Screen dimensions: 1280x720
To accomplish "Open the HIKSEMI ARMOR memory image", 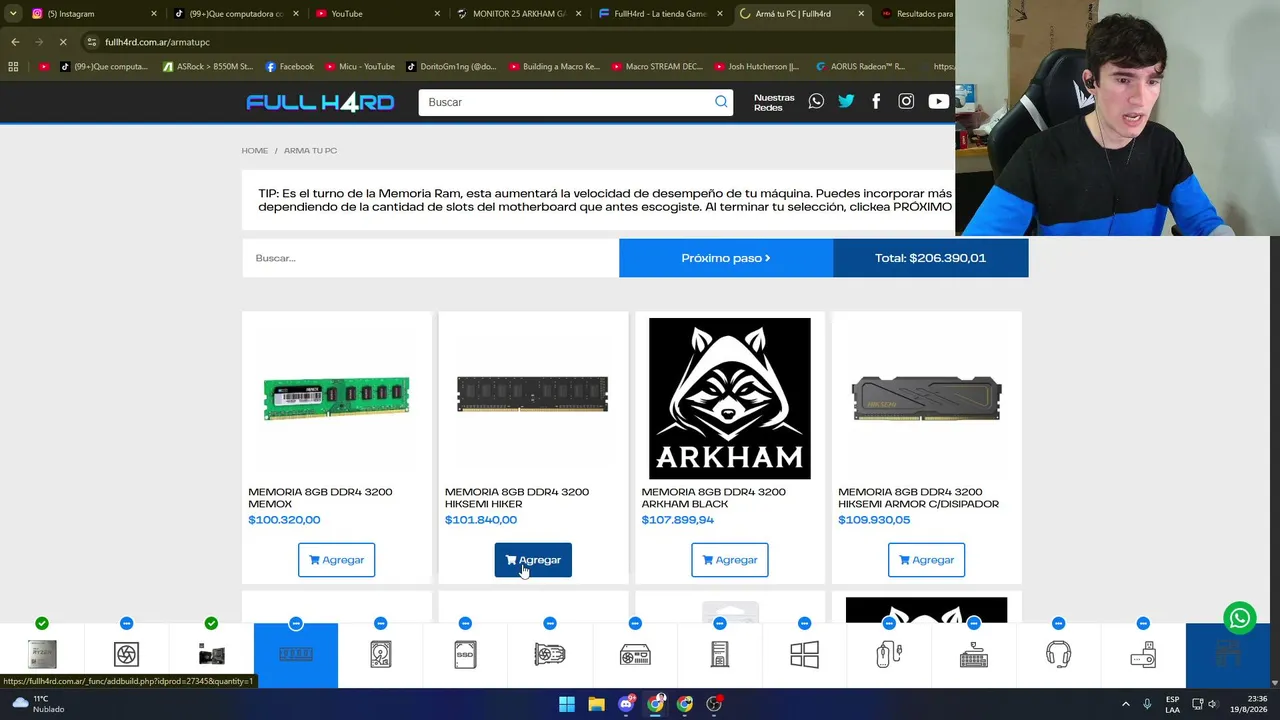I will click(x=926, y=399).
